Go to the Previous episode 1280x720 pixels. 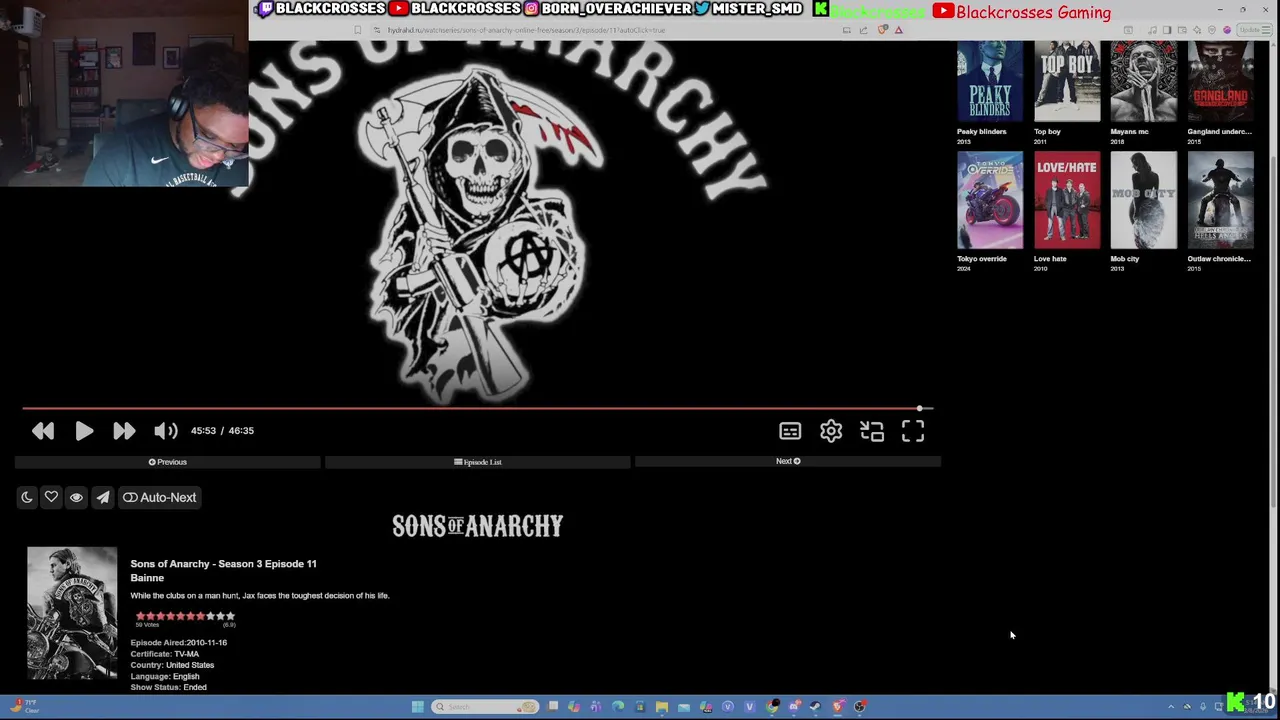pyautogui.click(x=168, y=462)
